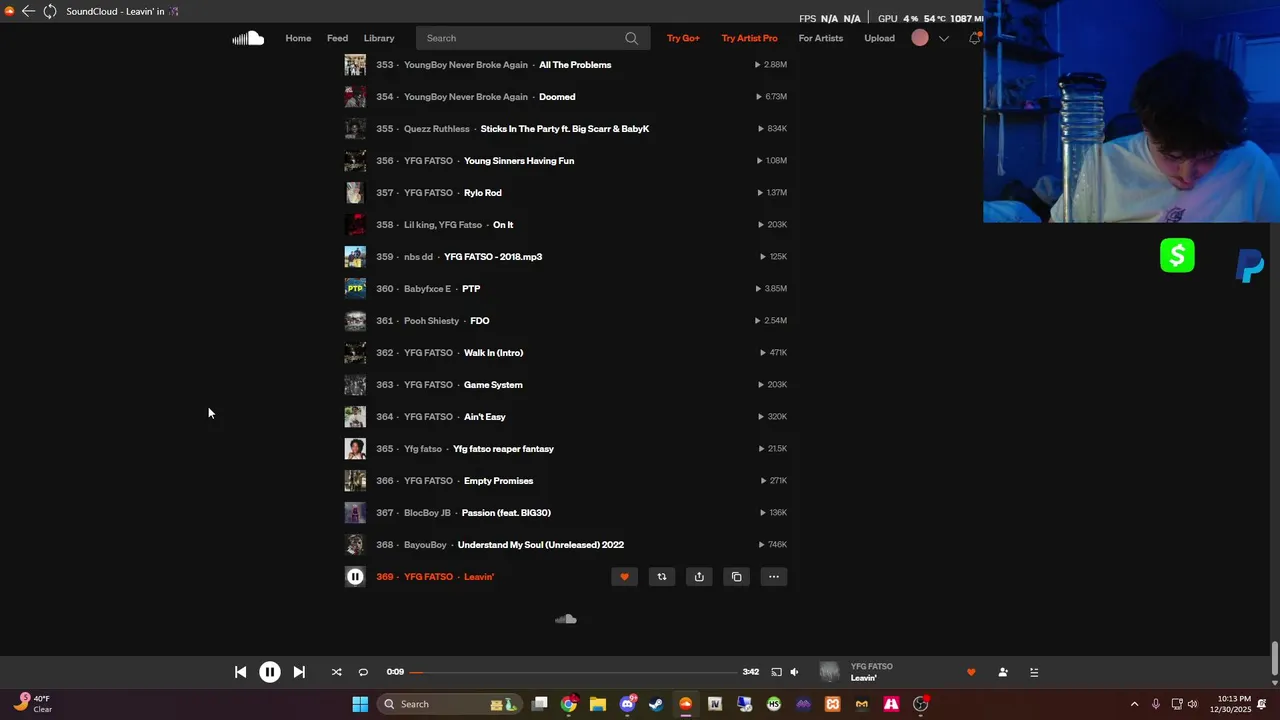Select track Game System
1280x720 pixels.
(493, 385)
